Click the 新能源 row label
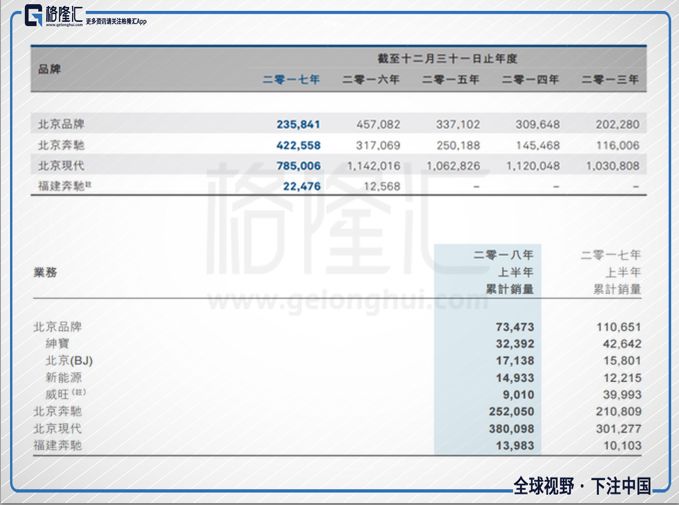Screen dimensions: 679x505 pyautogui.click(x=64, y=377)
